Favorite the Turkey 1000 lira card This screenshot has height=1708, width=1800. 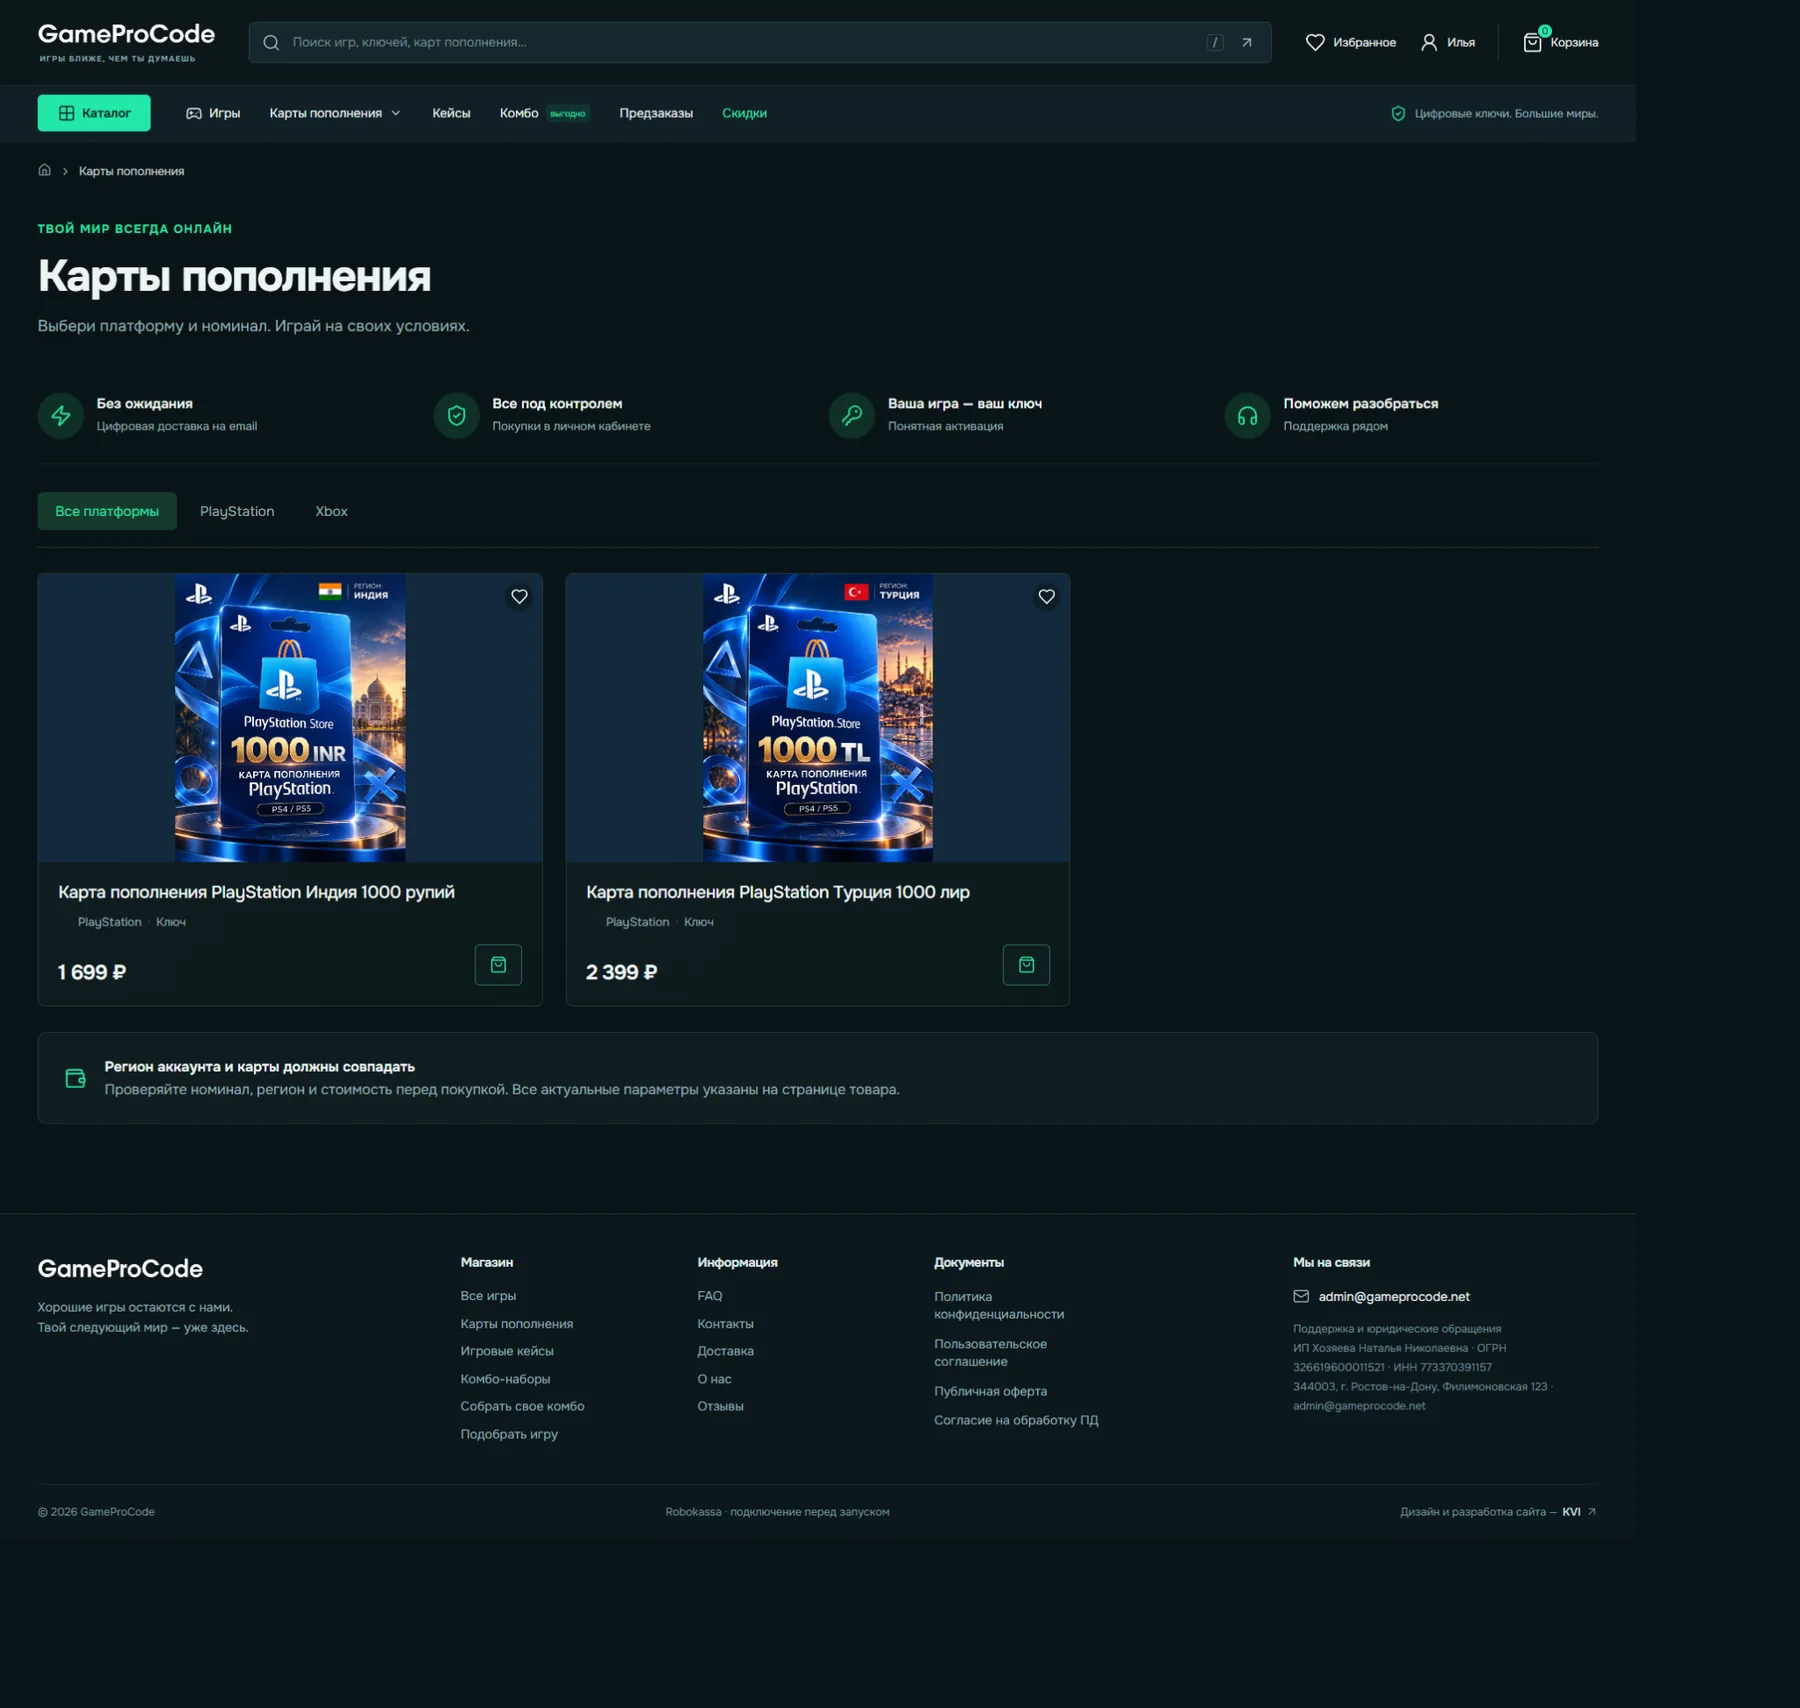pos(1046,597)
